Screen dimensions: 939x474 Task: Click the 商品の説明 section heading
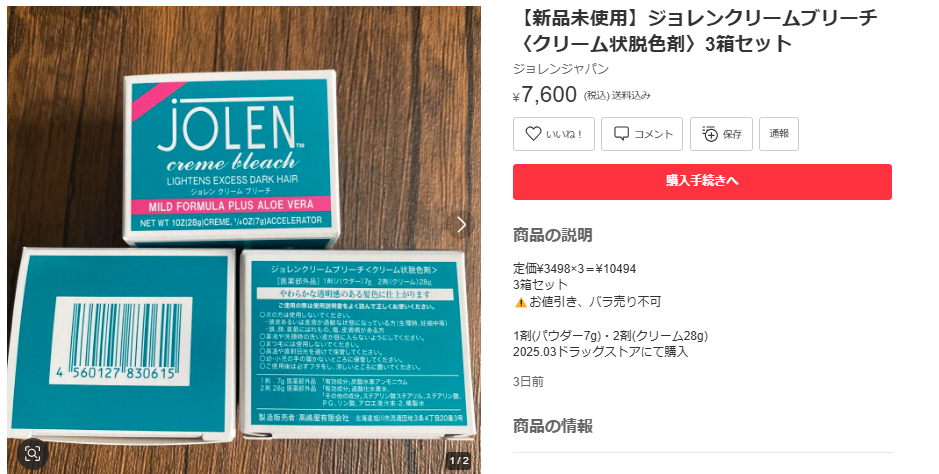coord(553,235)
